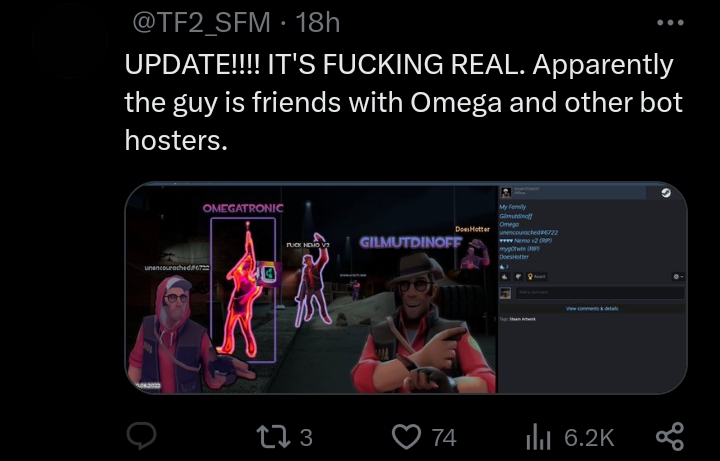Open the @TF2_SFM profile handle
The width and height of the screenshot is (720, 461).
[202, 22]
